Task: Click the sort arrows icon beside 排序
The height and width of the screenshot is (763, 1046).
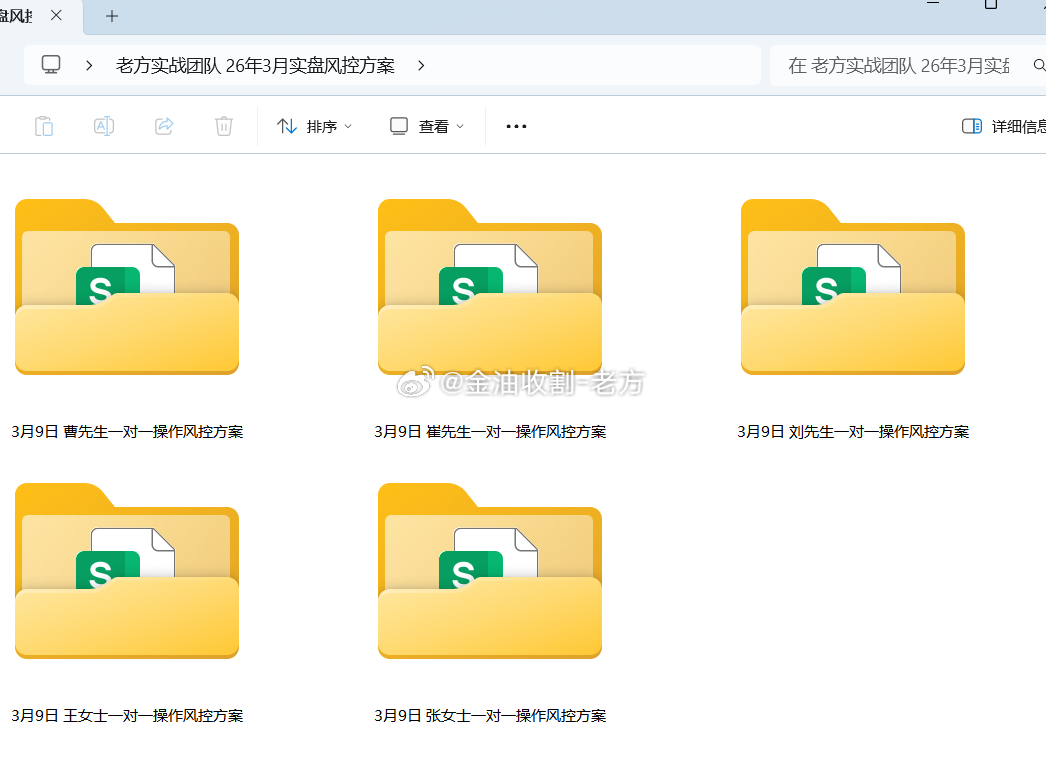Action: point(287,125)
